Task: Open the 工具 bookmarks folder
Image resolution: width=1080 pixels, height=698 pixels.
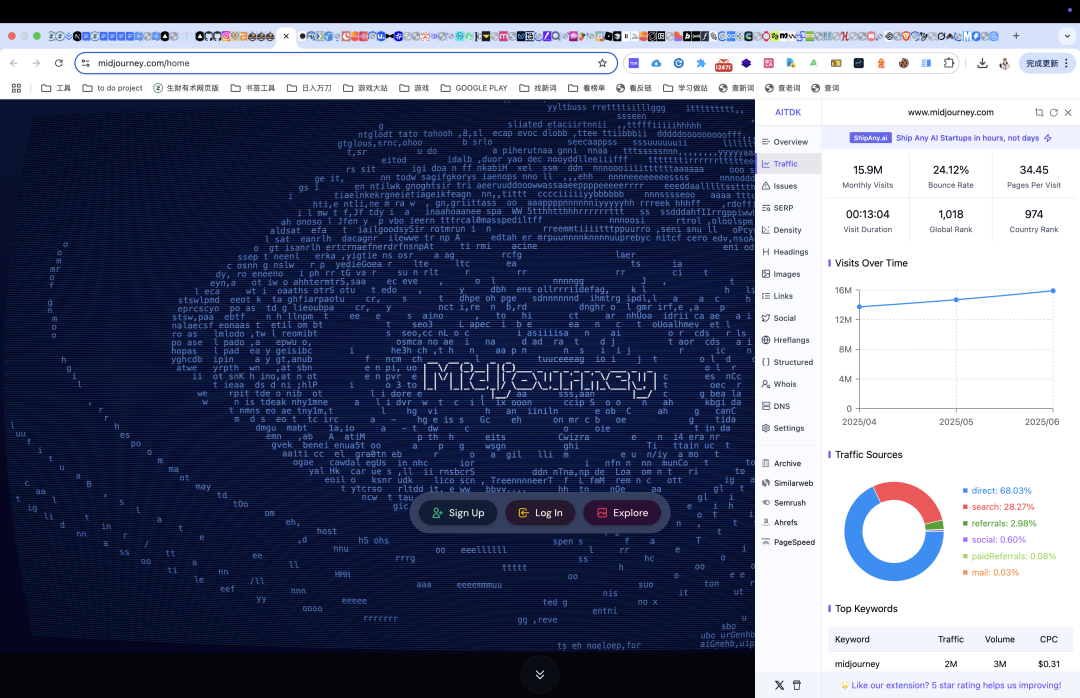Action: pos(56,88)
